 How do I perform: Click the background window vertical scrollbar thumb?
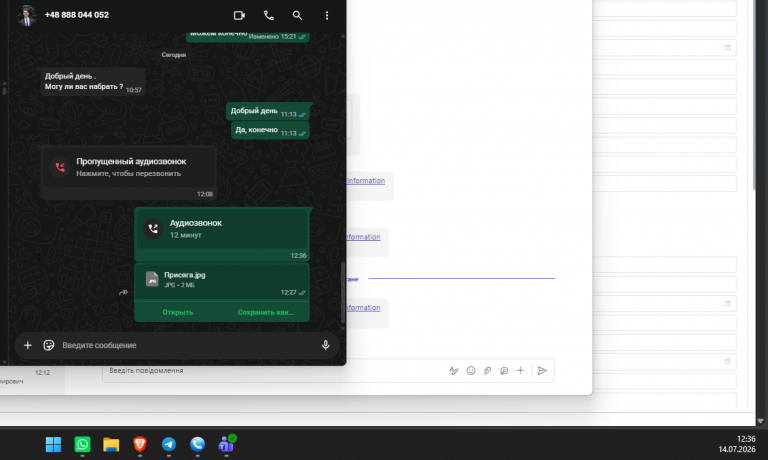(754, 96)
